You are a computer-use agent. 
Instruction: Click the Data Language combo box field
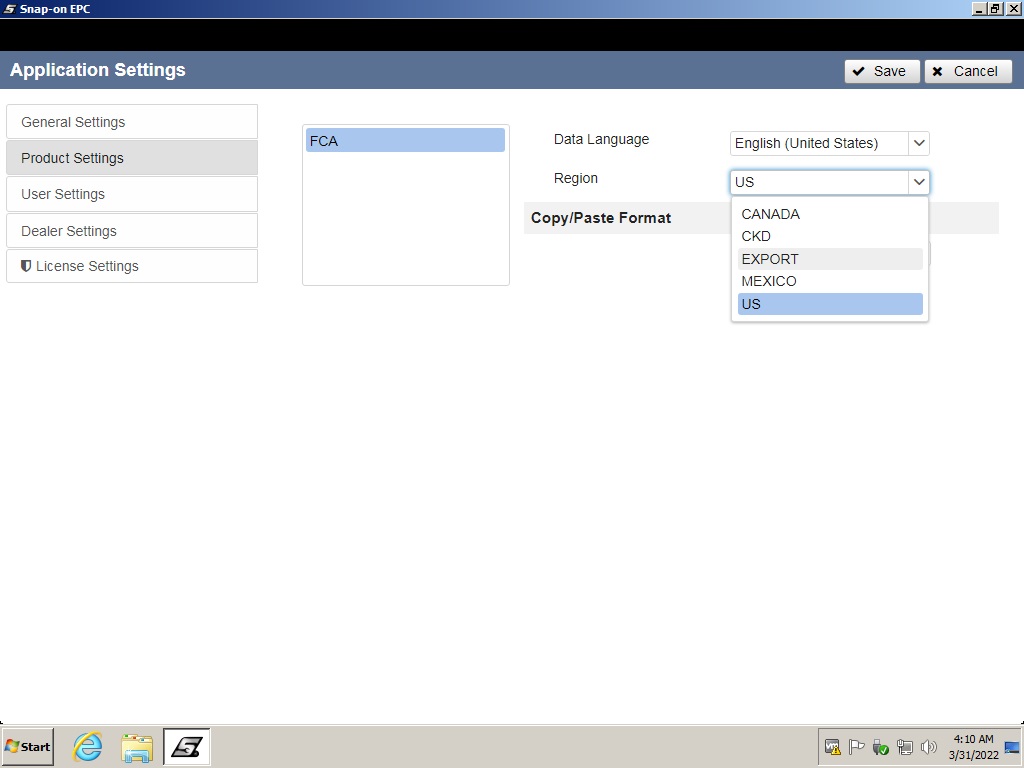click(x=829, y=143)
